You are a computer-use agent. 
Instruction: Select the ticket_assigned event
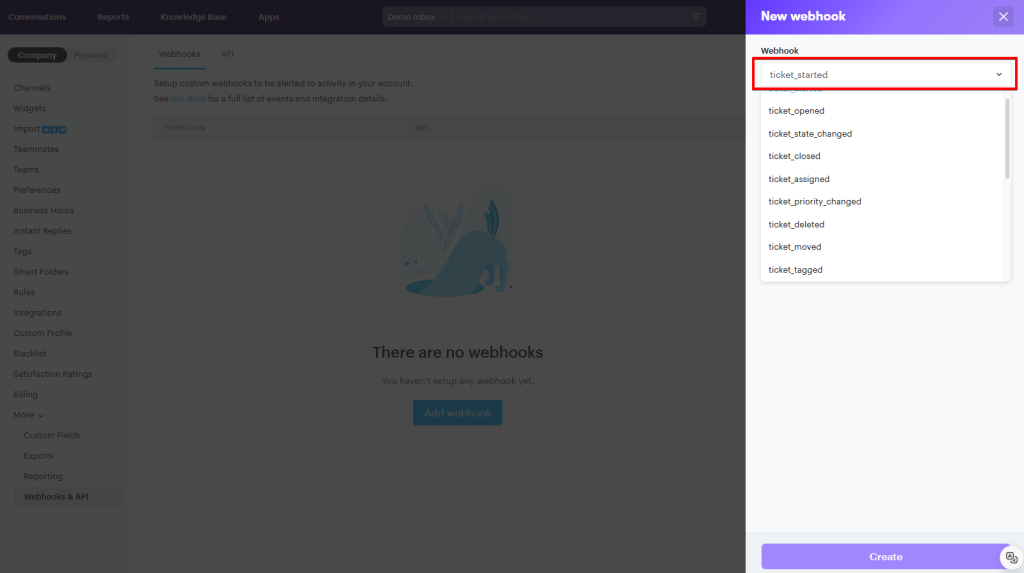point(798,179)
